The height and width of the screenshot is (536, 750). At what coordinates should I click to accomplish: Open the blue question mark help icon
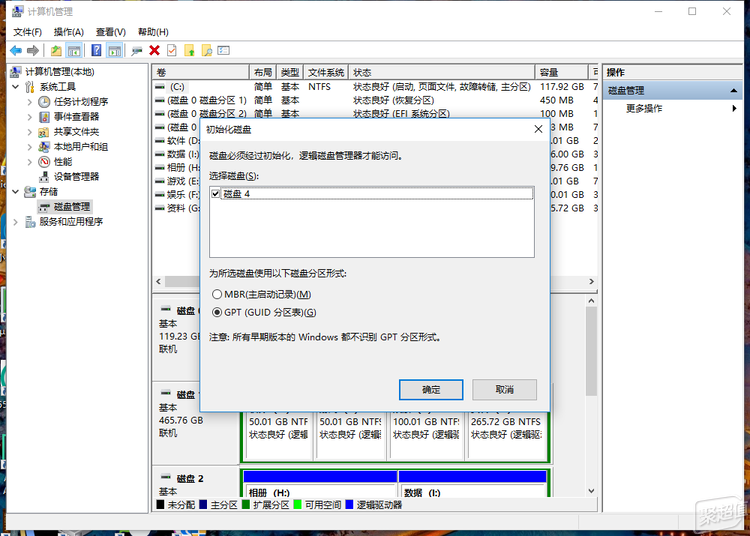tap(96, 50)
